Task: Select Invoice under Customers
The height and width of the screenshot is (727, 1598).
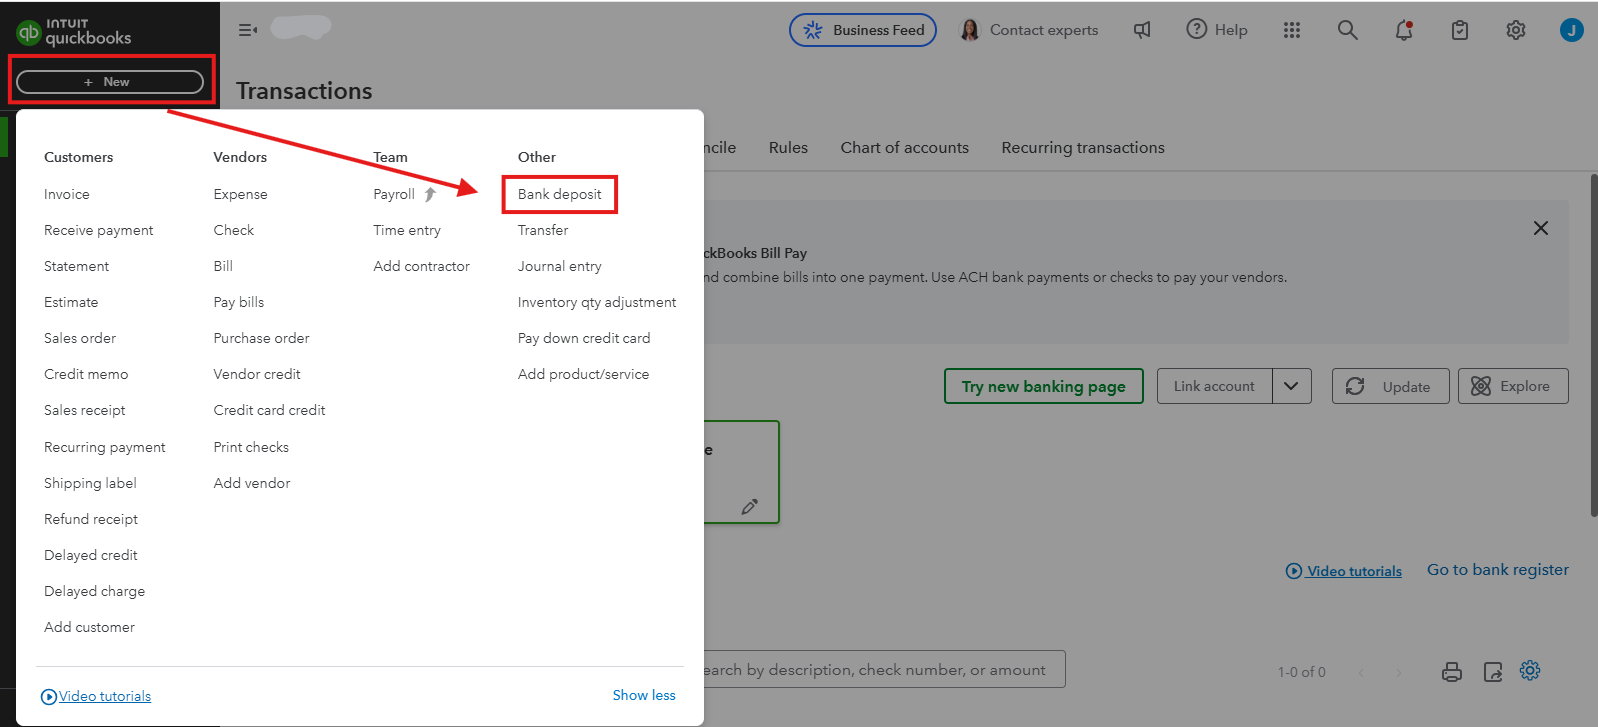Action: 67,194
